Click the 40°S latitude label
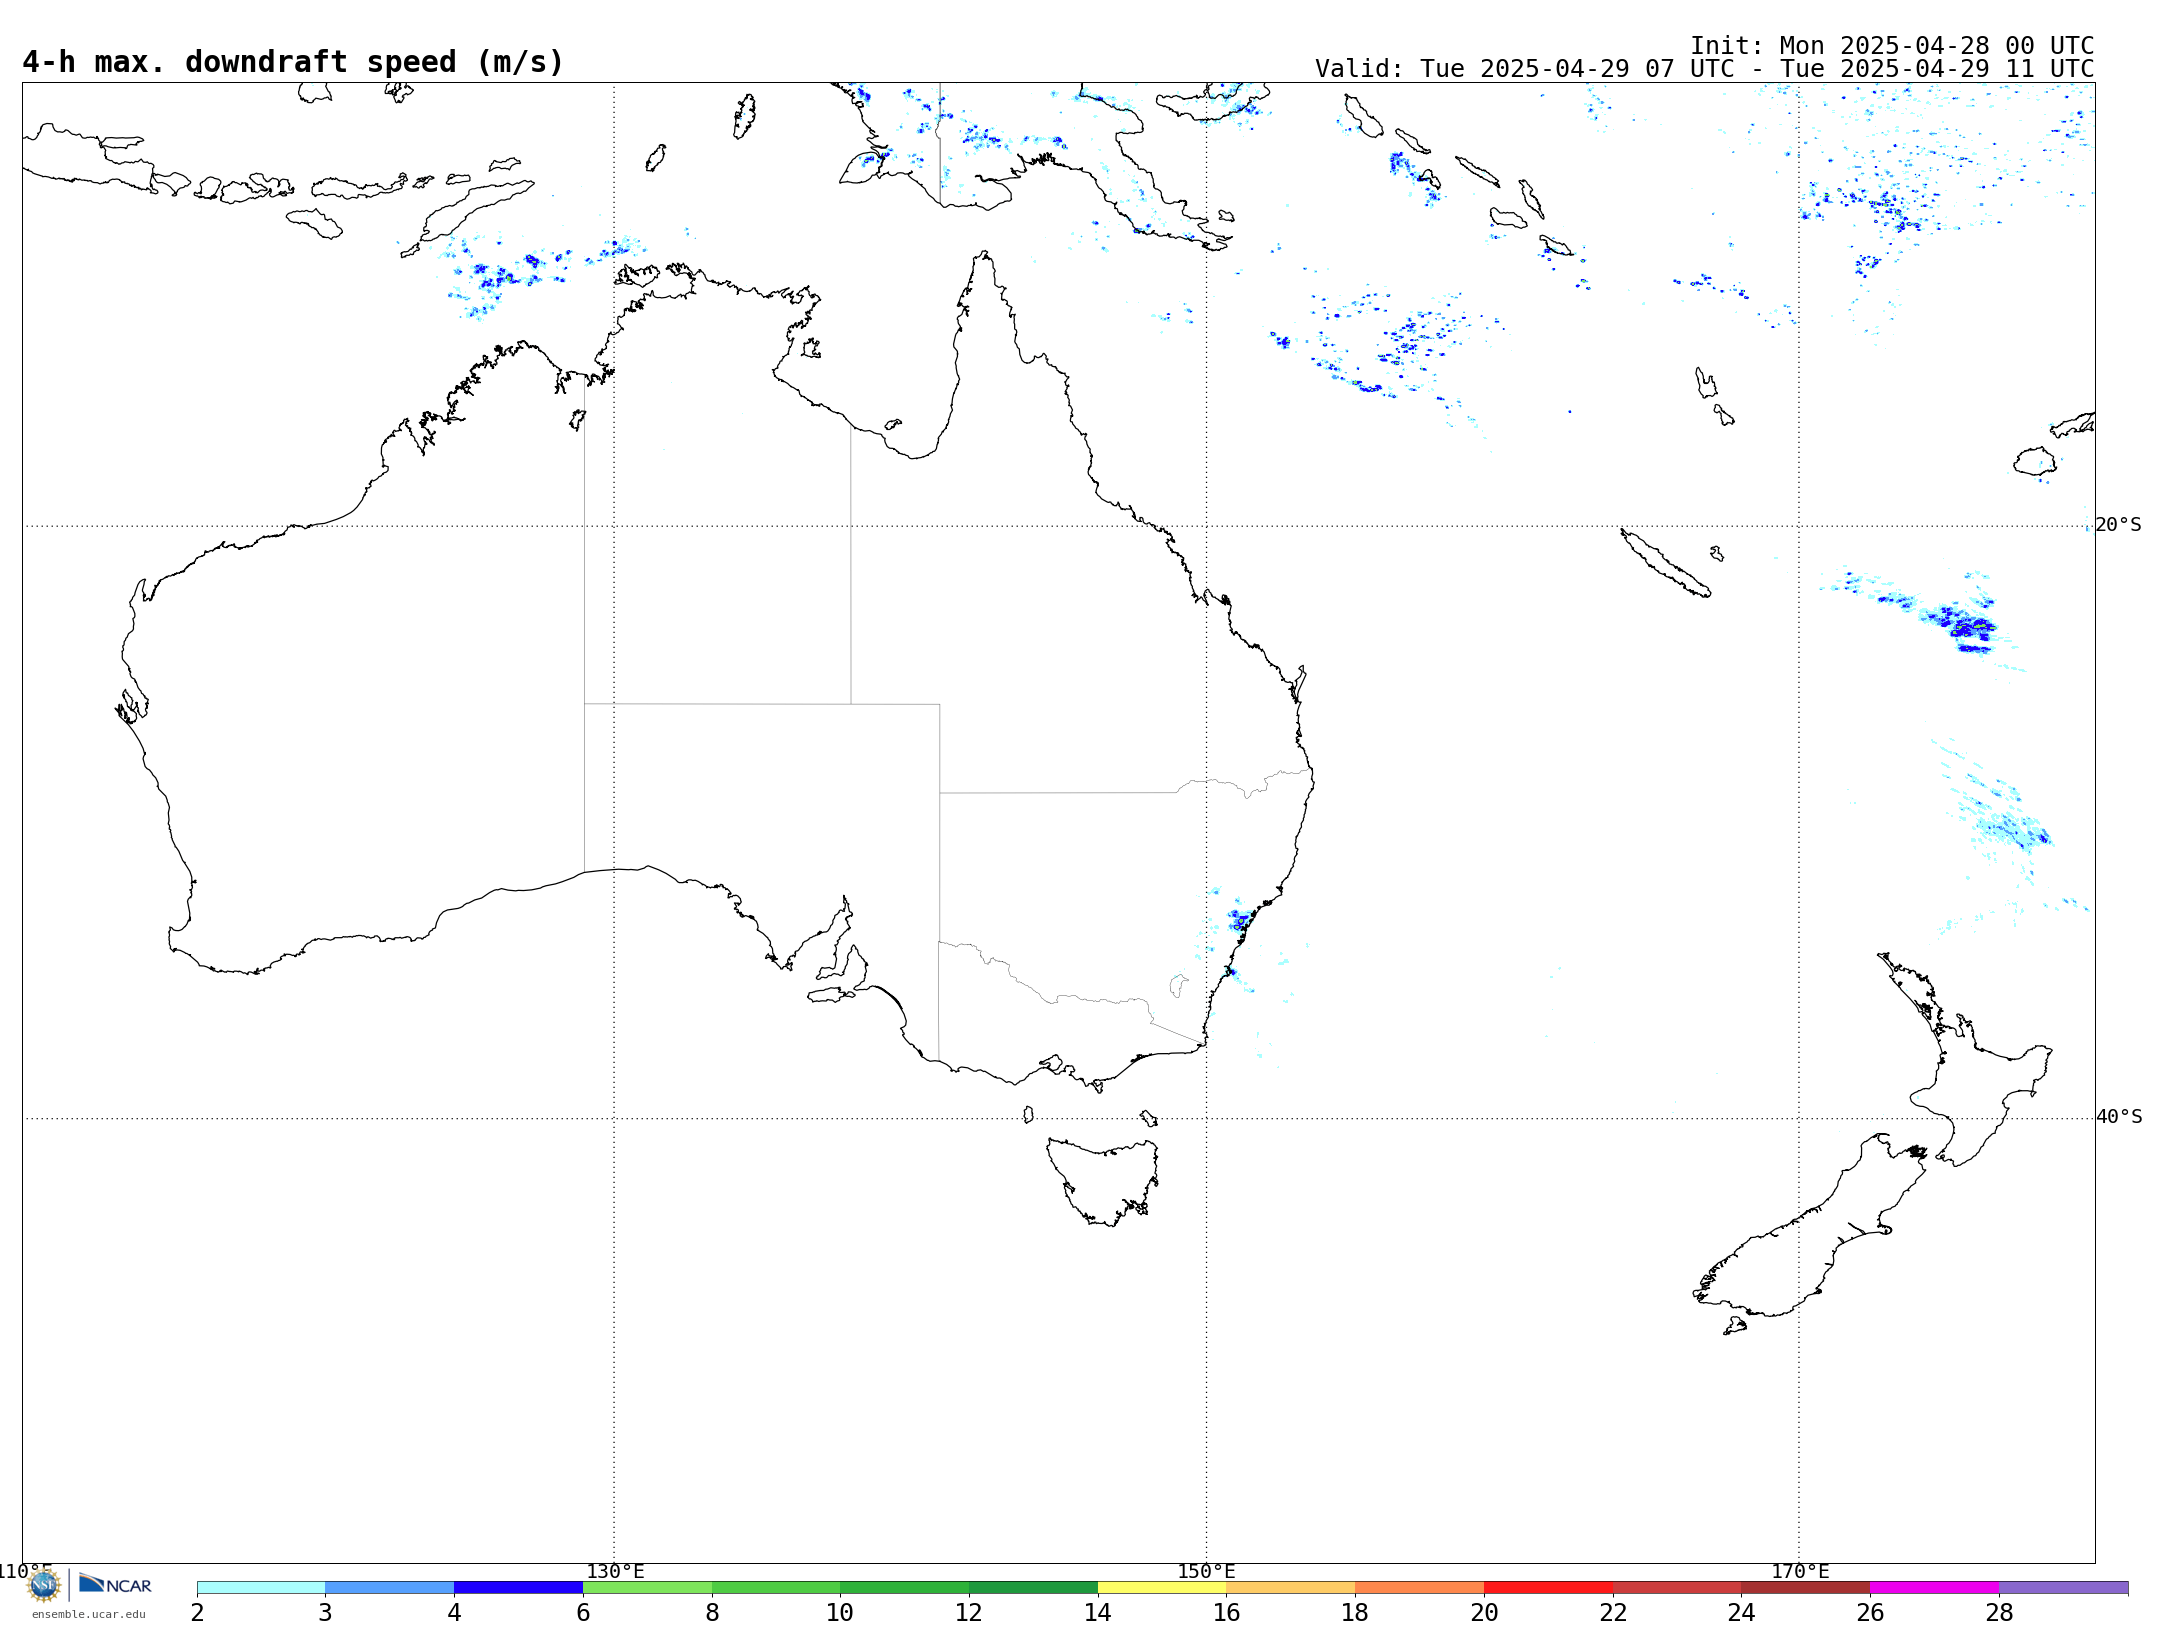 (x=2119, y=1117)
